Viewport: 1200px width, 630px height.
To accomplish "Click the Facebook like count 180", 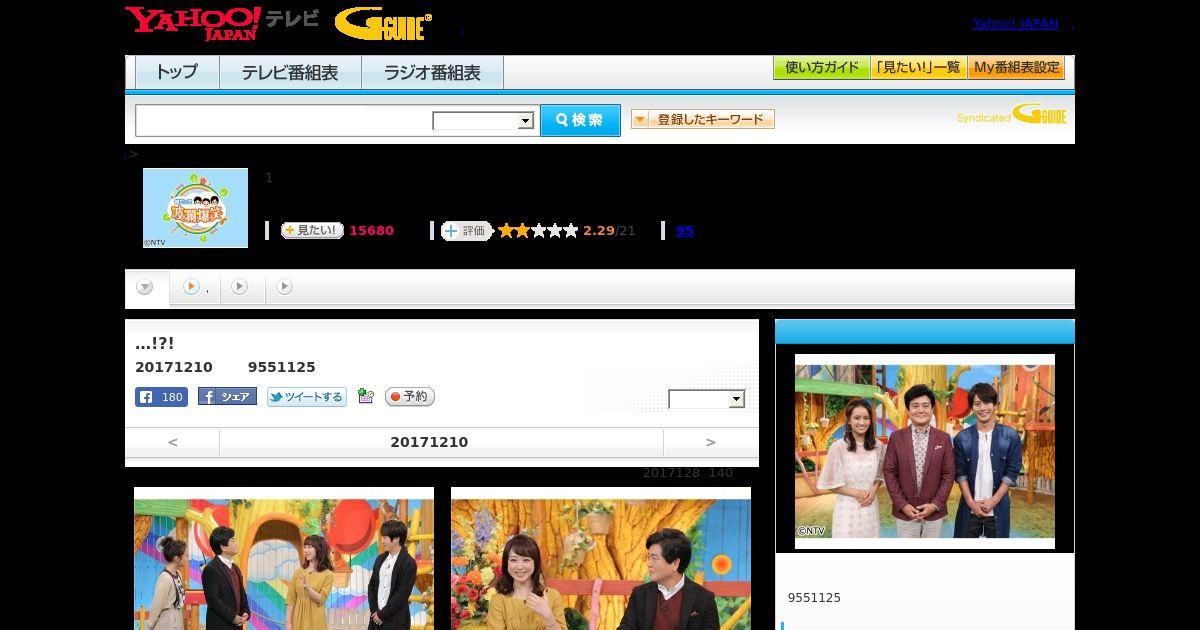I will (x=161, y=397).
